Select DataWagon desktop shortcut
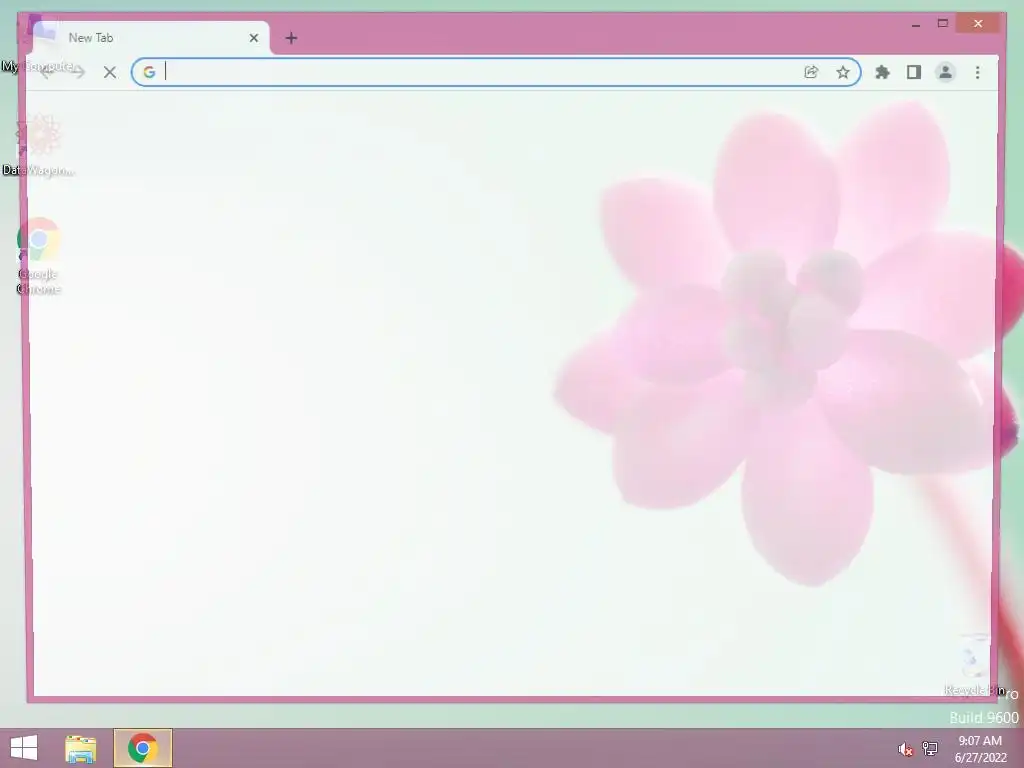This screenshot has width=1024, height=768. (39, 144)
